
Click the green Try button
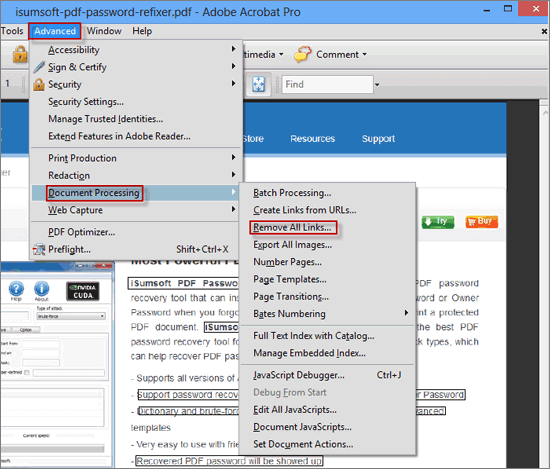tap(438, 222)
